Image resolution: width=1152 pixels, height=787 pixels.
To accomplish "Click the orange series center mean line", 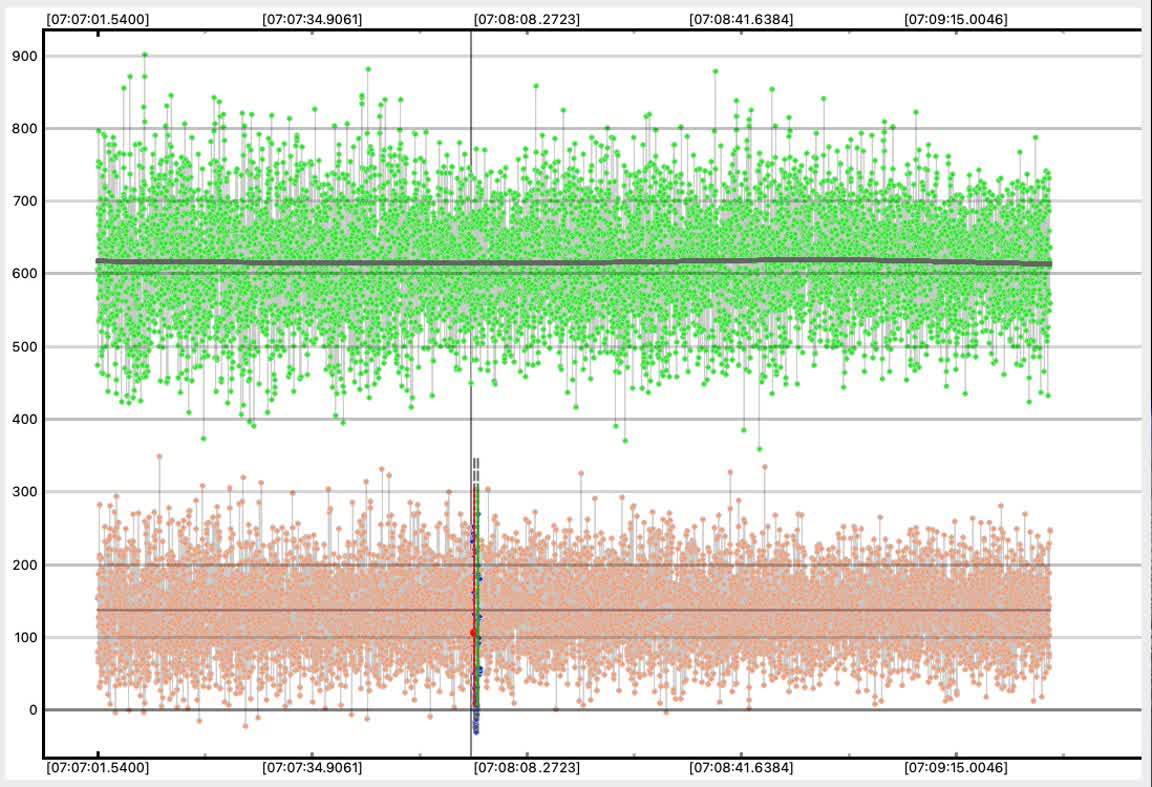I will (x=700, y=610).
